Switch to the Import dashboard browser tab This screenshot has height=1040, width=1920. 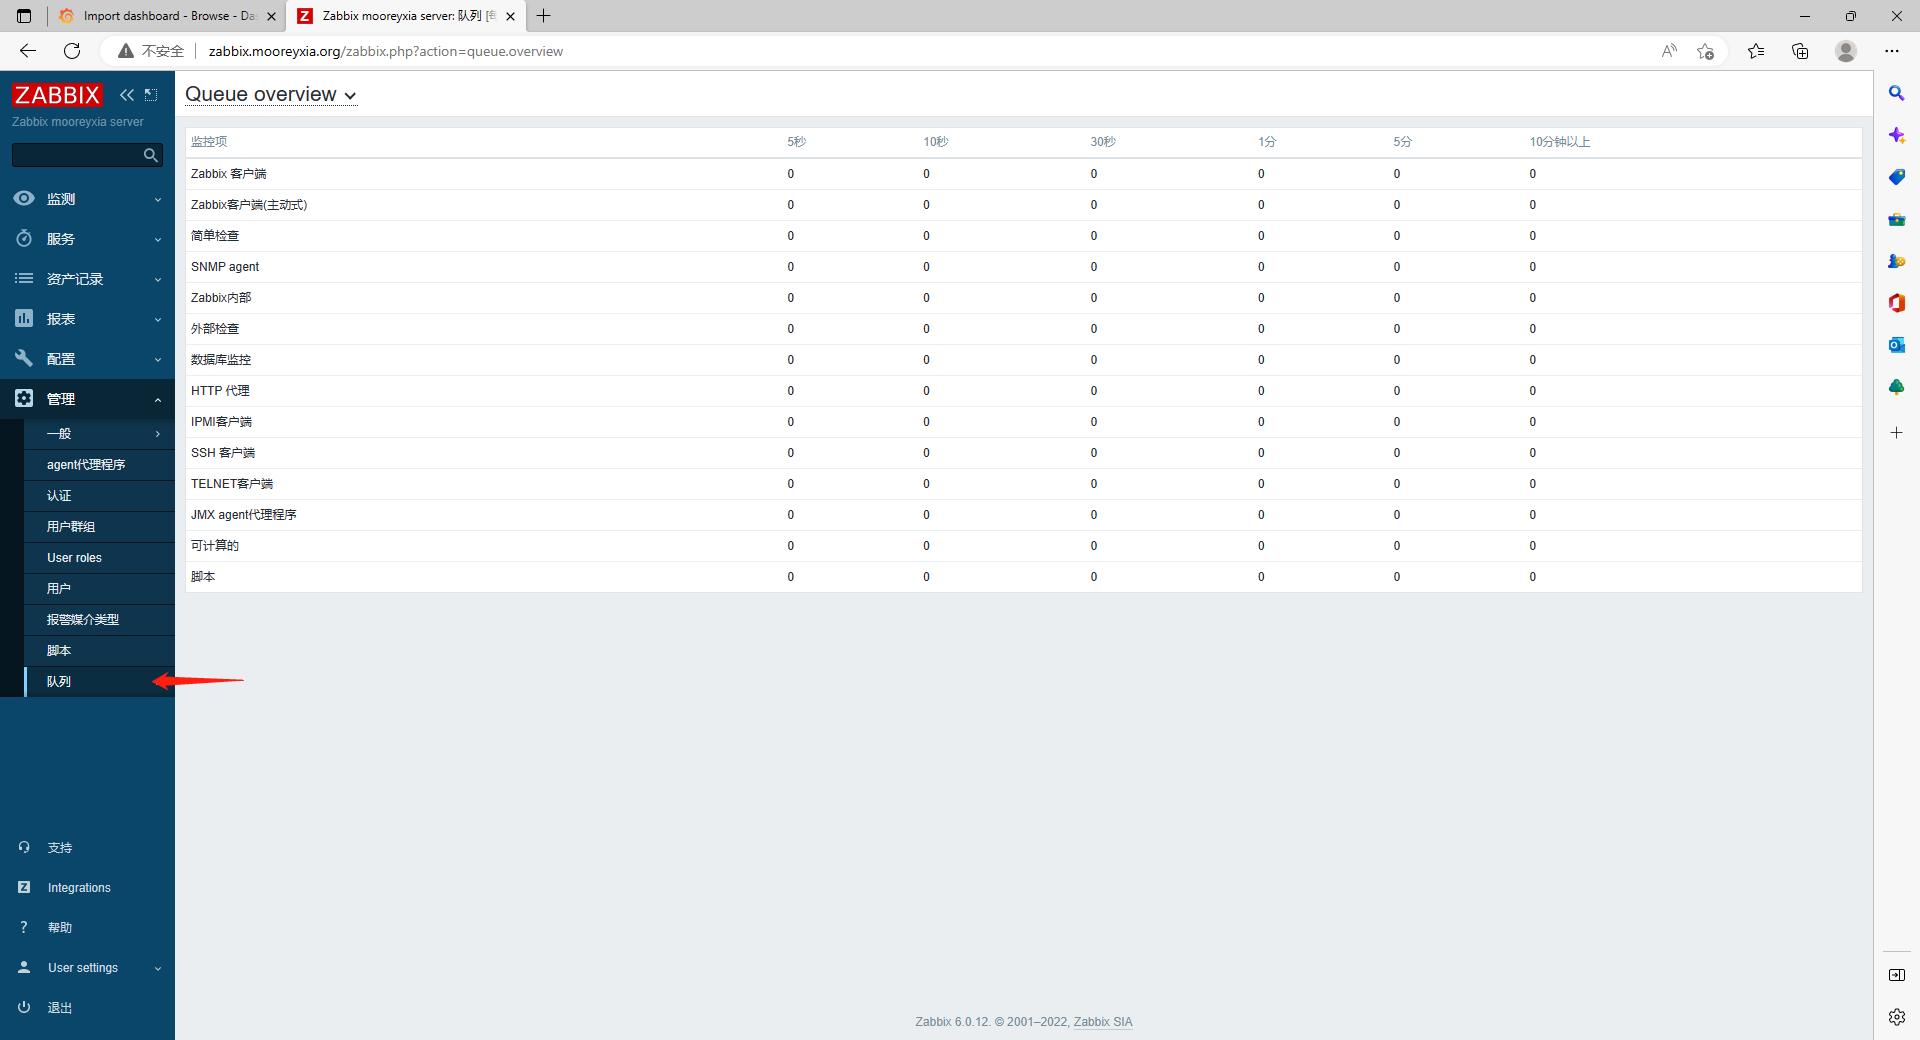(x=164, y=16)
